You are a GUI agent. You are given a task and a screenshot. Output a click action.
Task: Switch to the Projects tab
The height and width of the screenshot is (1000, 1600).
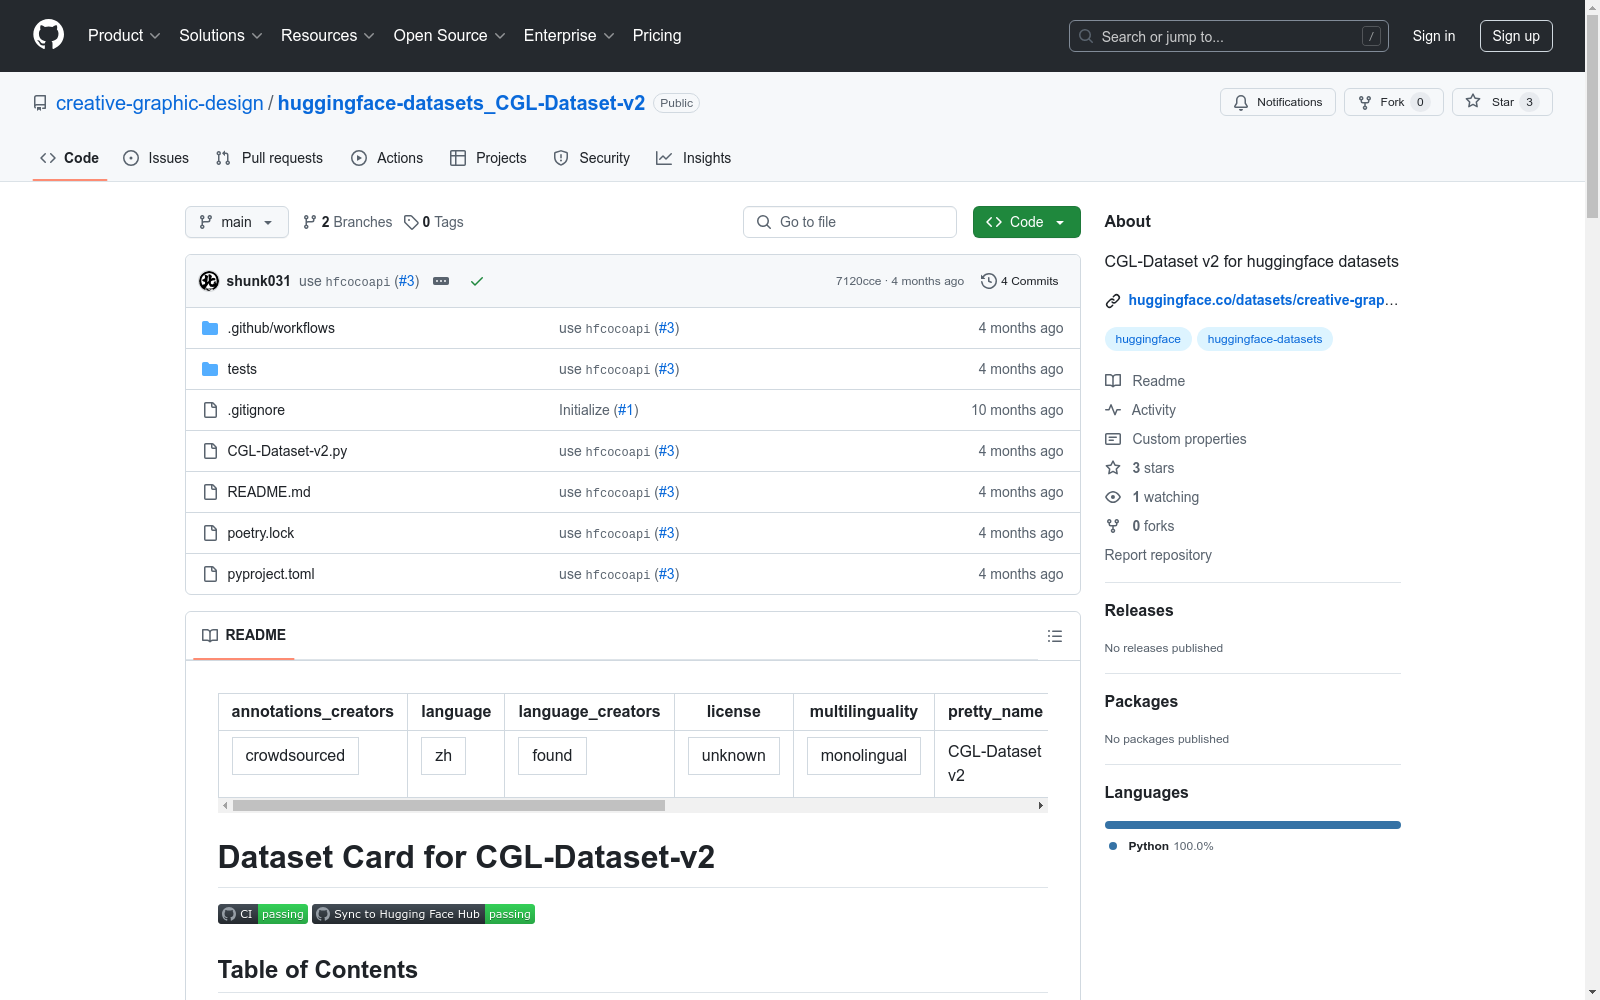tap(488, 158)
